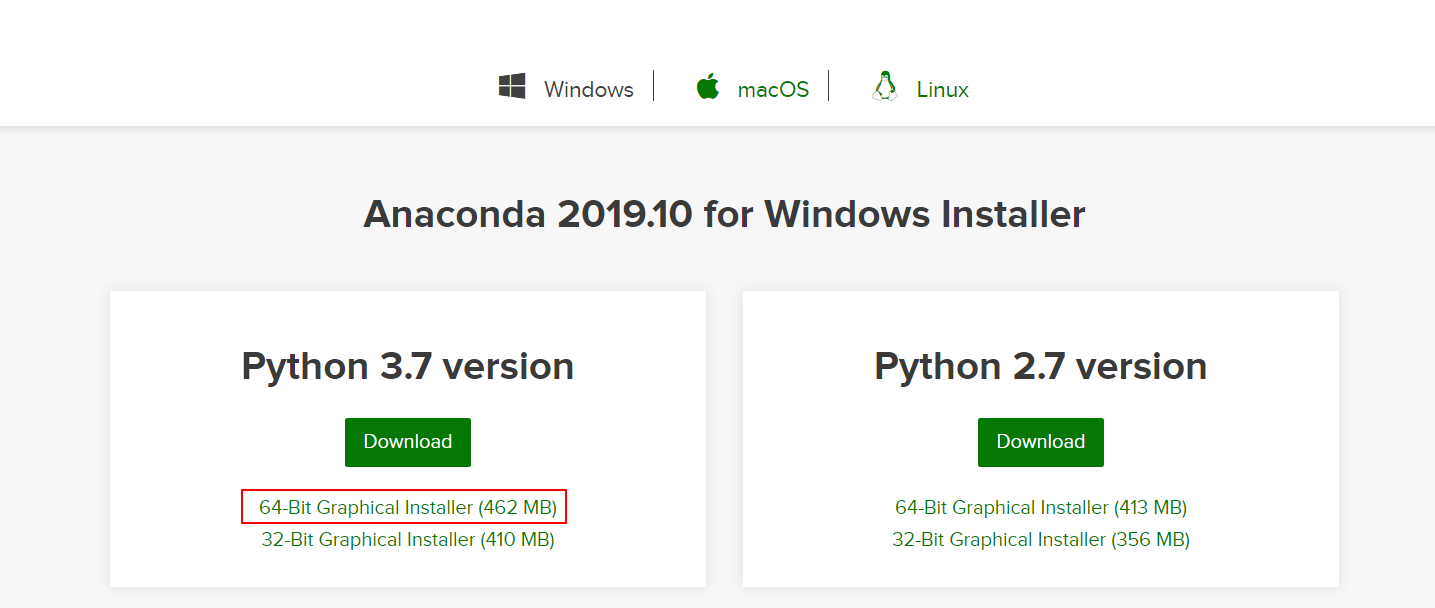This screenshot has height=608, width=1435.
Task: Click the divider between Windows and macOS
Action: click(x=653, y=86)
